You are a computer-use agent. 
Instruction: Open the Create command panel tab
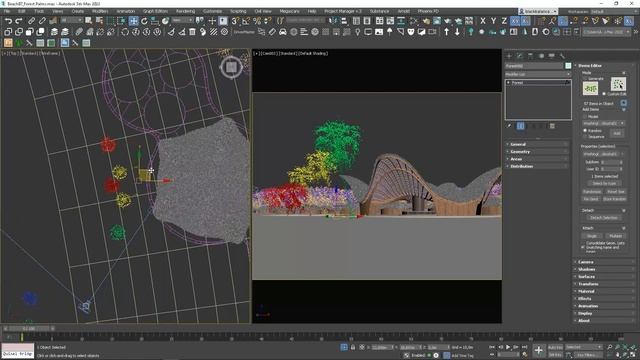(x=509, y=56)
